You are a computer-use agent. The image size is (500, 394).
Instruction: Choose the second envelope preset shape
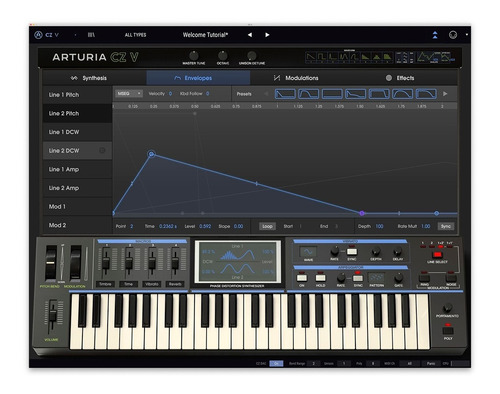click(x=309, y=94)
